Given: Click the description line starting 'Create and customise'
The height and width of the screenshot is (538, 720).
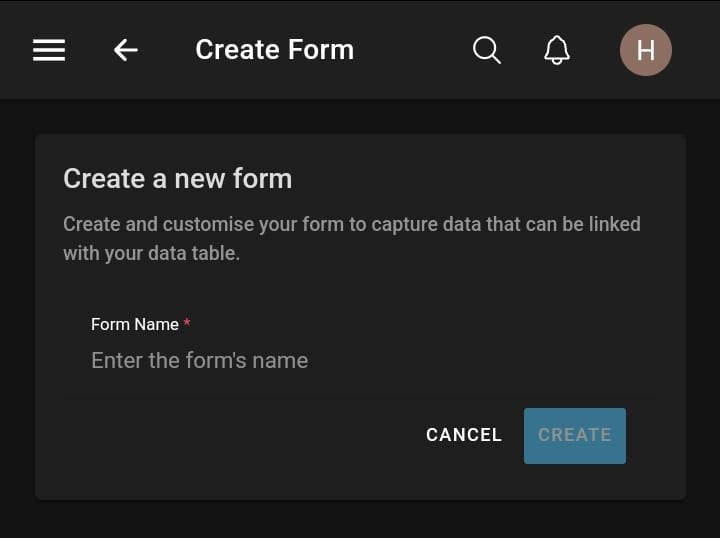Looking at the screenshot, I should [351, 224].
